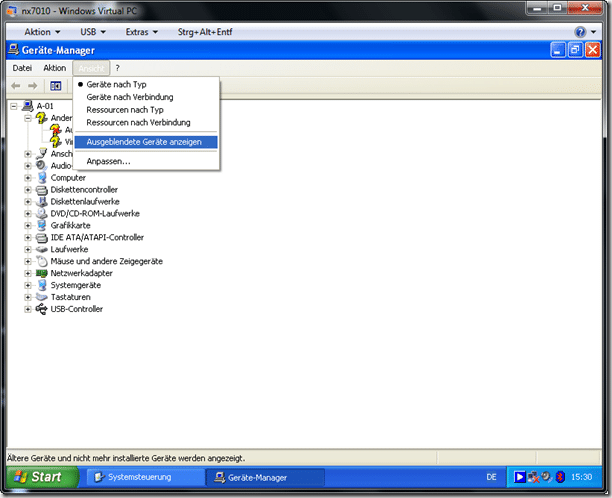The height and width of the screenshot is (498, 612).
Task: Click the network disconnected tray icon
Action: pos(533,477)
